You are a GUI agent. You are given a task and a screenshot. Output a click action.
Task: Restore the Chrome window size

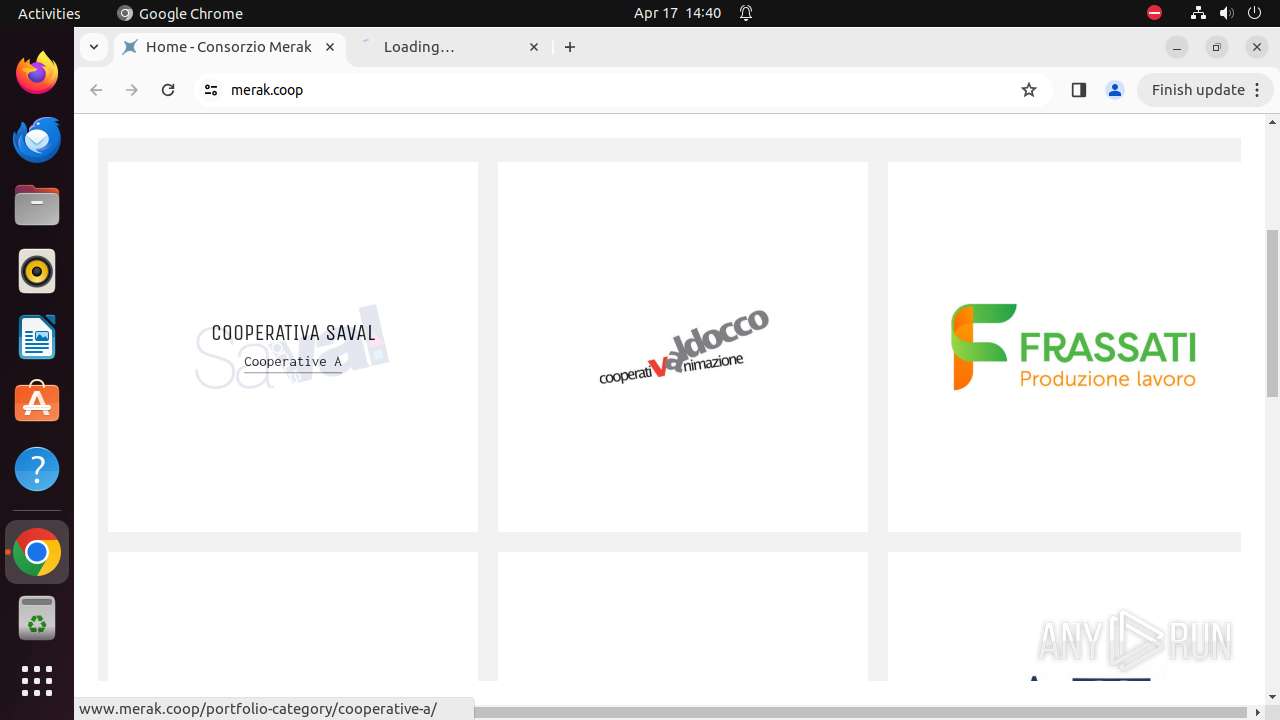(1217, 47)
